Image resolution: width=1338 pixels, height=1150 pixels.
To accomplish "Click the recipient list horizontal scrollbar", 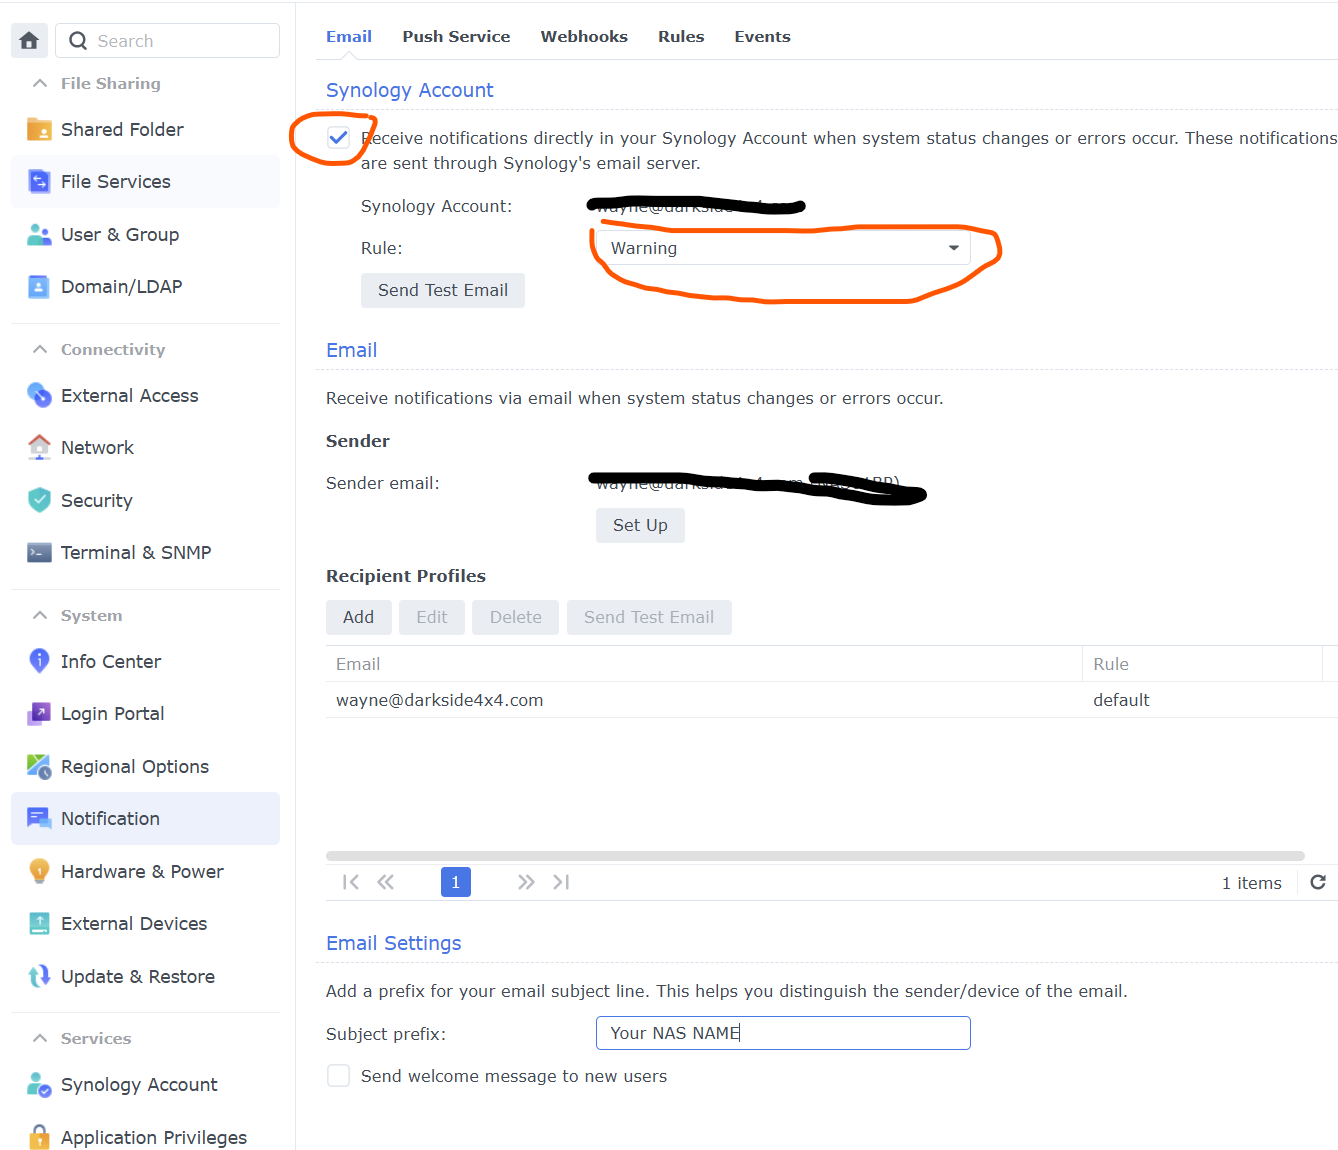I will (815, 856).
